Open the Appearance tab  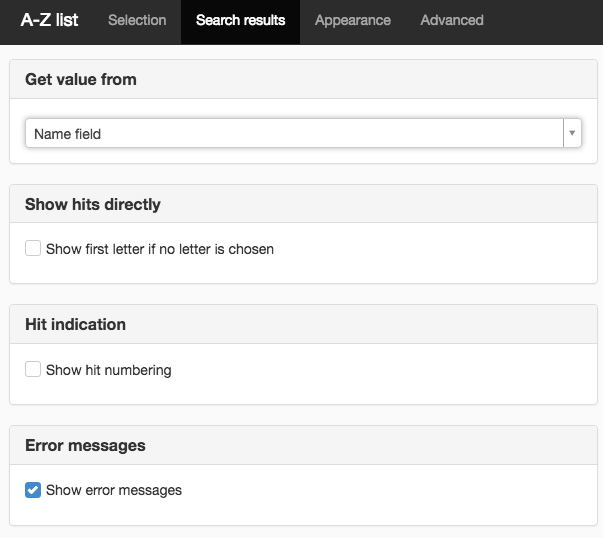coord(353,20)
